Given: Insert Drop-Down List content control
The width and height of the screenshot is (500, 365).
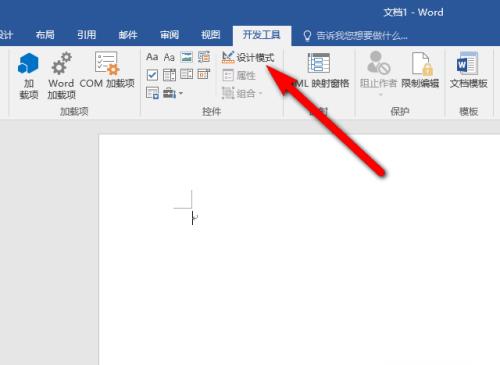Looking at the screenshot, I should [187, 74].
